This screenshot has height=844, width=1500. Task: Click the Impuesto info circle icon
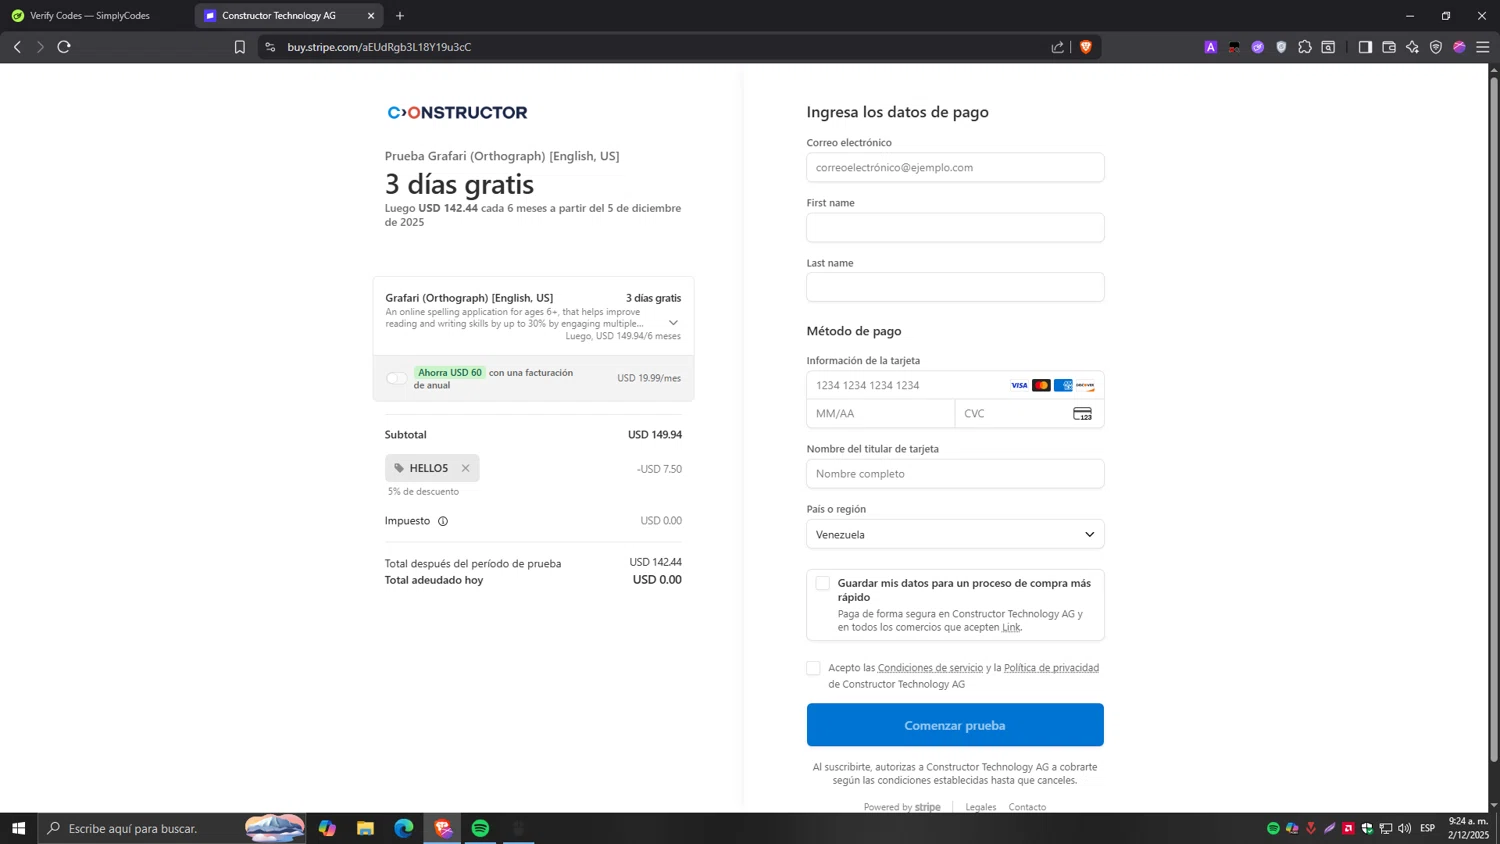pos(443,521)
